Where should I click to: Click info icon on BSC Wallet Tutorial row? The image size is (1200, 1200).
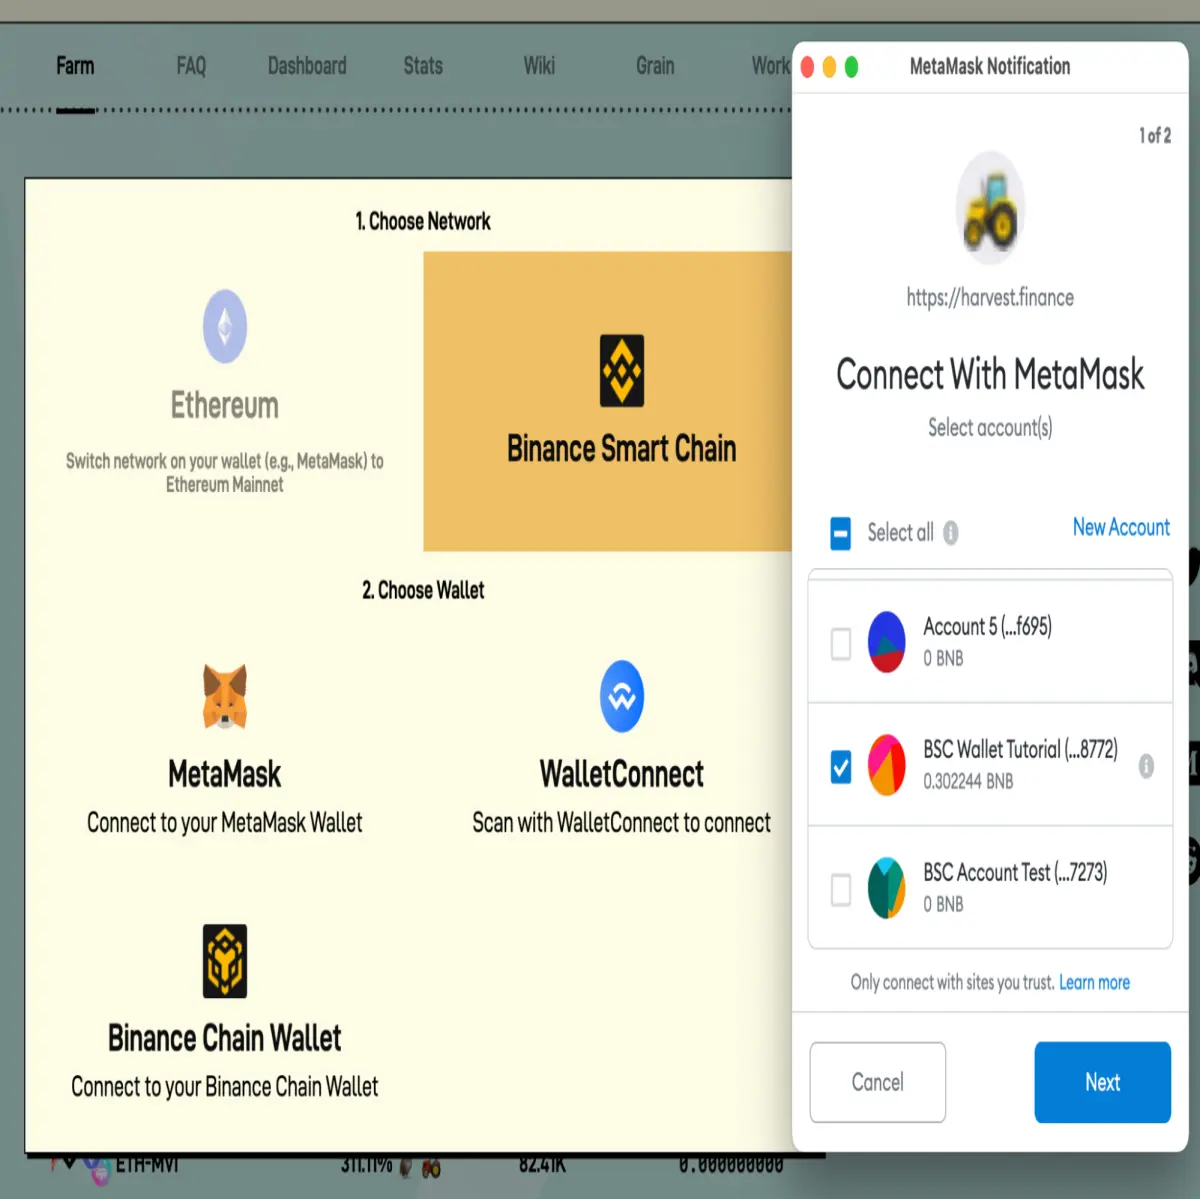click(x=1146, y=766)
